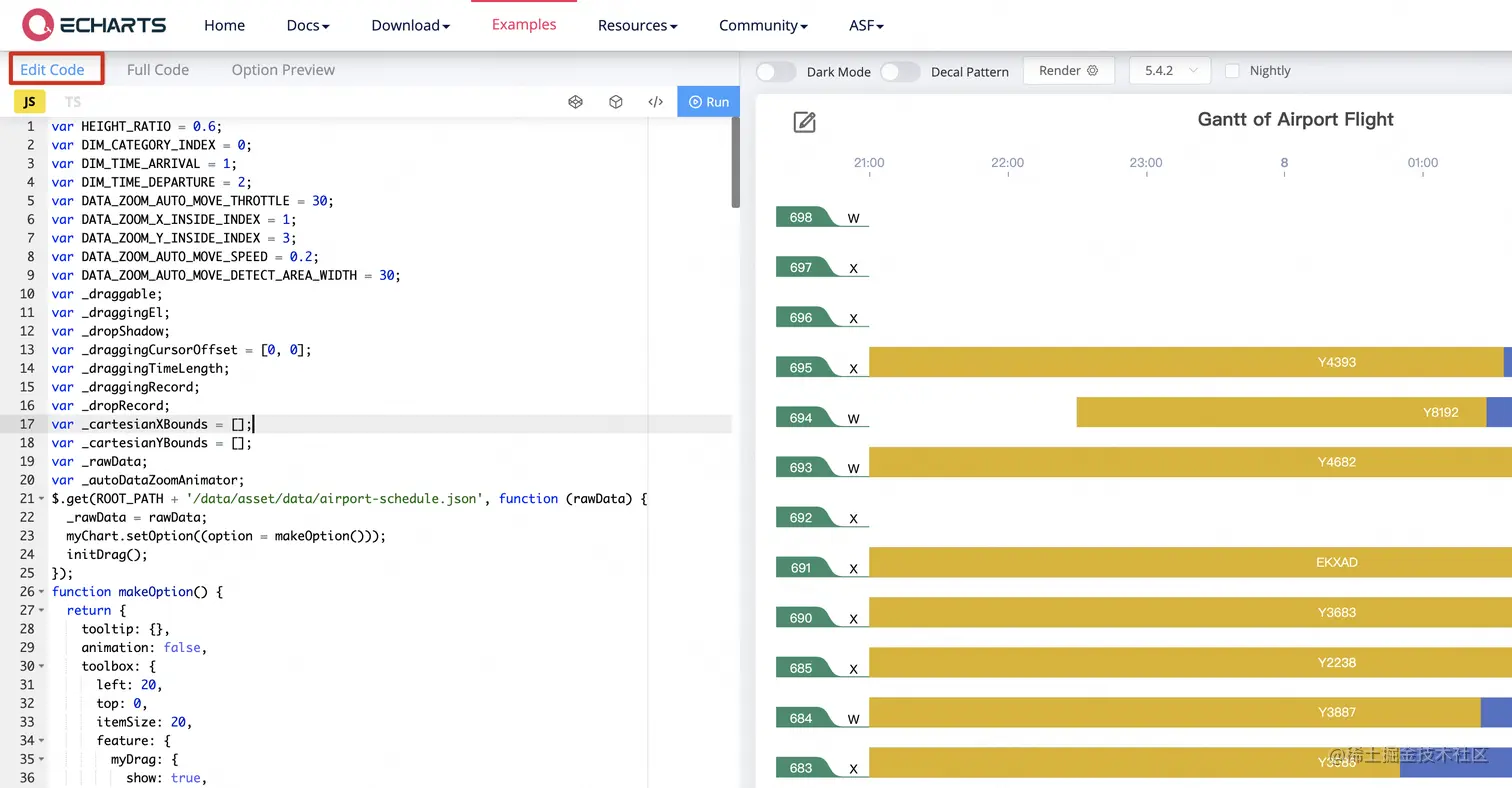Click the Run button
The width and height of the screenshot is (1512, 788).
(x=708, y=102)
